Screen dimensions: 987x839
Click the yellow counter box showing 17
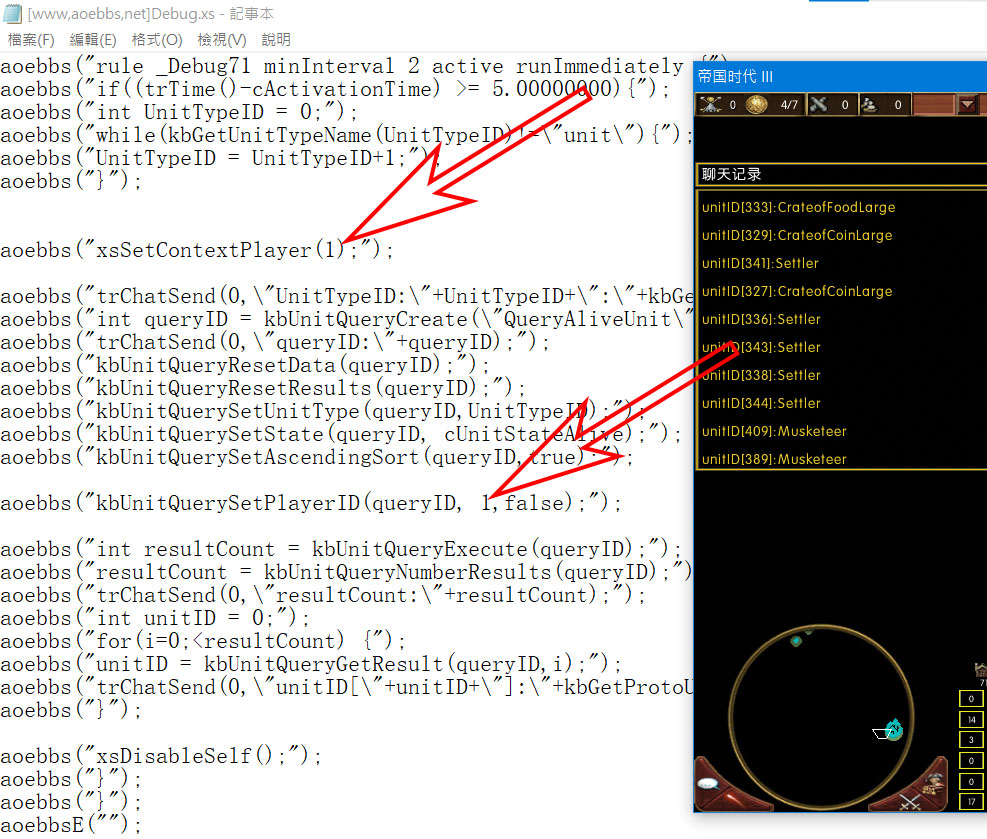coord(971,802)
